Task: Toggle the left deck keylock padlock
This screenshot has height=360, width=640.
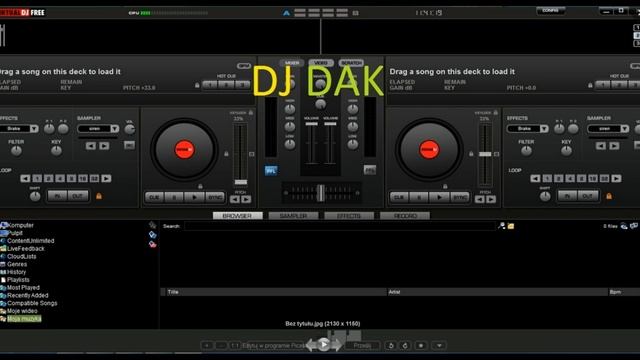Action: click(251, 112)
